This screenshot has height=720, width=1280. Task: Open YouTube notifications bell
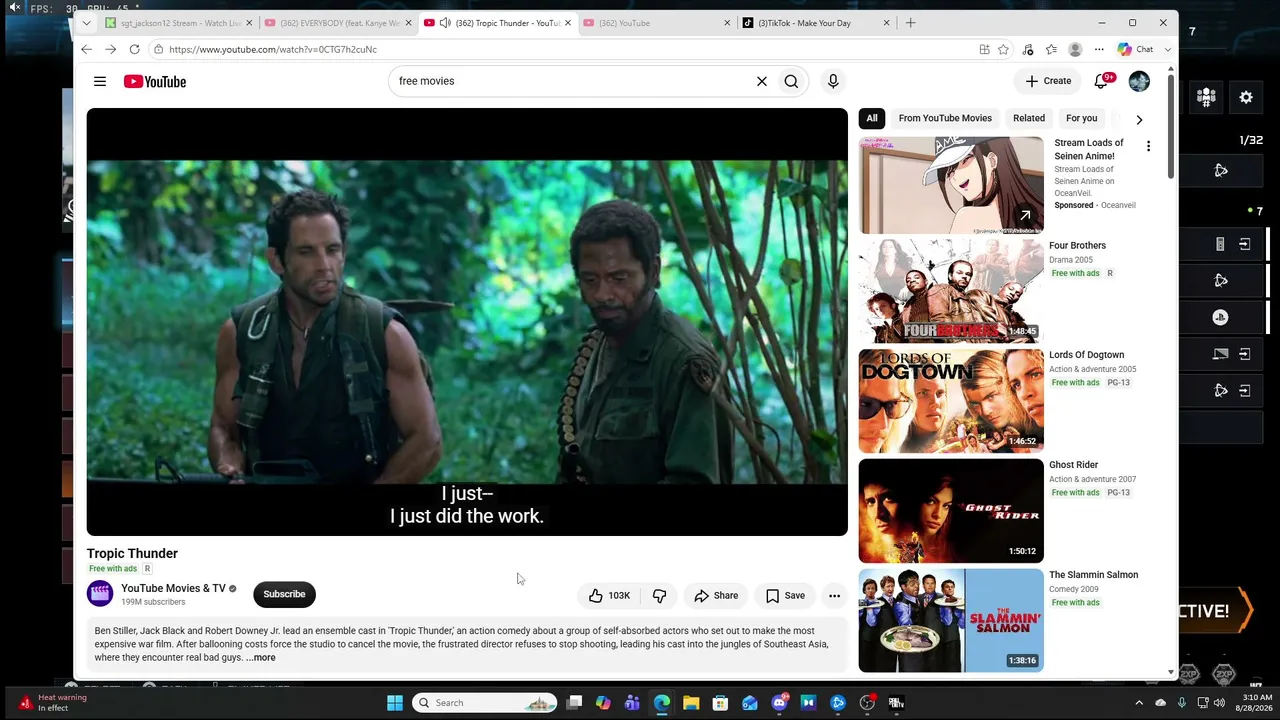1102,81
